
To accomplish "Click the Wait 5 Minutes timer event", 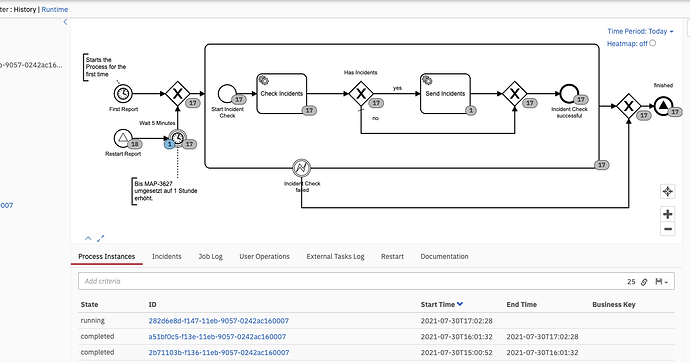I will (x=178, y=138).
